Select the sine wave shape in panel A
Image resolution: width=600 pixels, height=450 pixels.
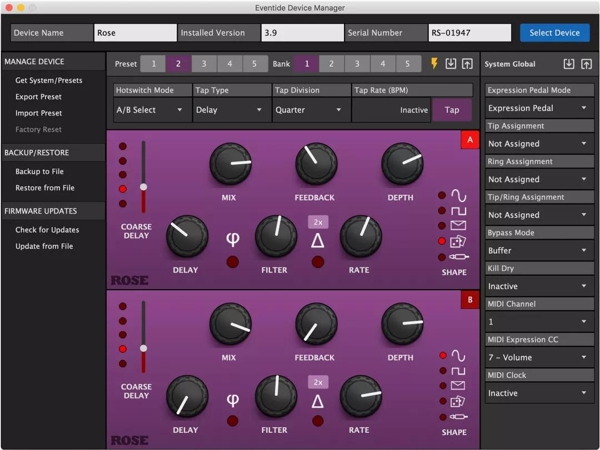pyautogui.click(x=458, y=195)
